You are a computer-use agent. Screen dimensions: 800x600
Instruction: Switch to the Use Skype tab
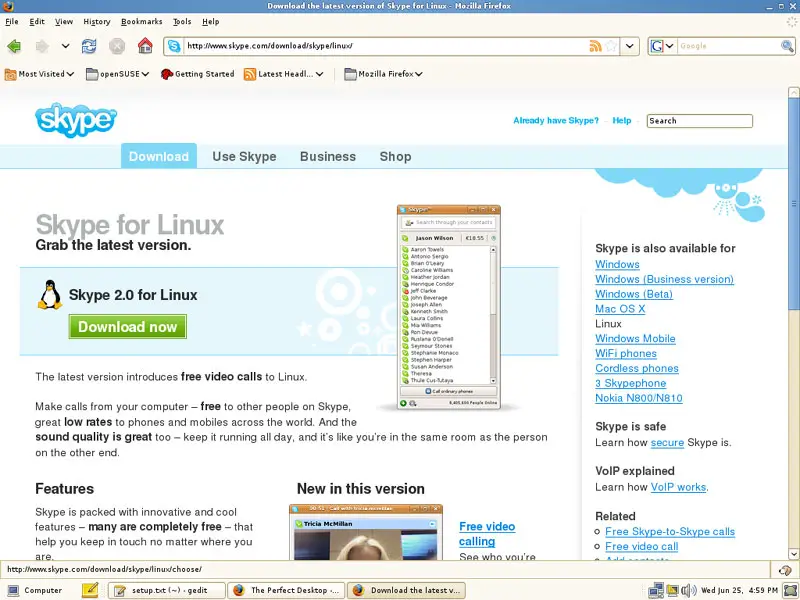(x=244, y=156)
